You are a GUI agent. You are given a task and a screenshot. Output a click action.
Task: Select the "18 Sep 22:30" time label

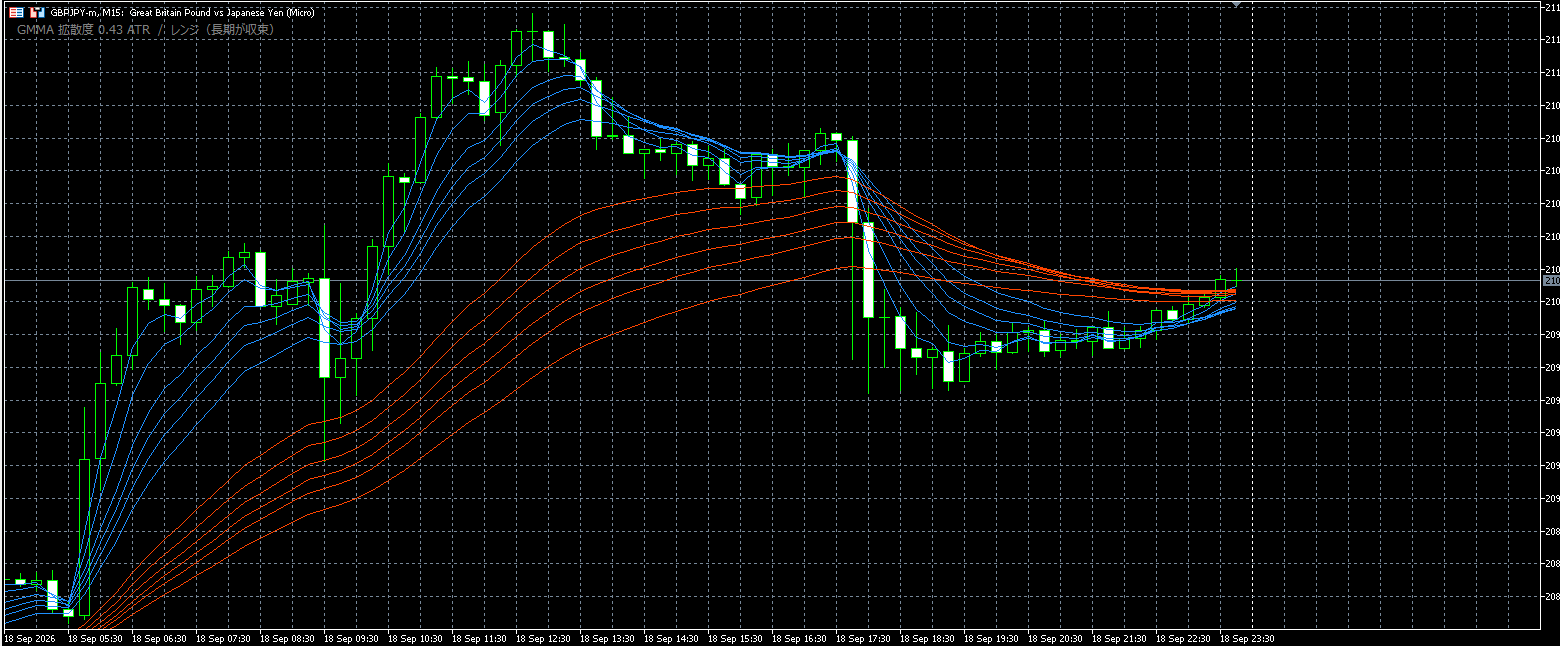[1182, 638]
